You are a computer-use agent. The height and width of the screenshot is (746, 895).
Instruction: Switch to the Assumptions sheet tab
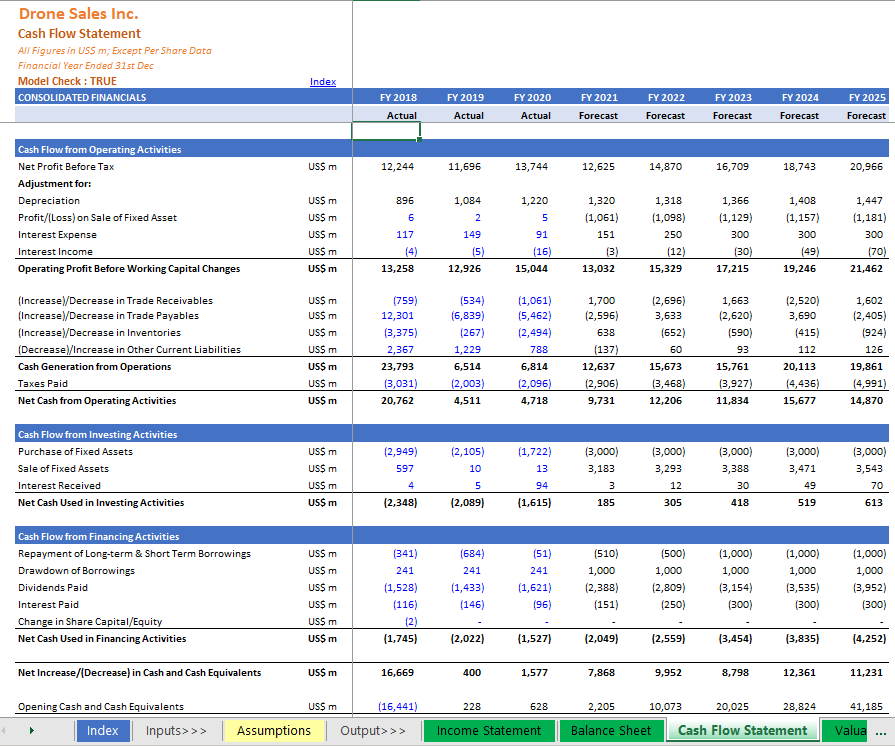tap(274, 731)
